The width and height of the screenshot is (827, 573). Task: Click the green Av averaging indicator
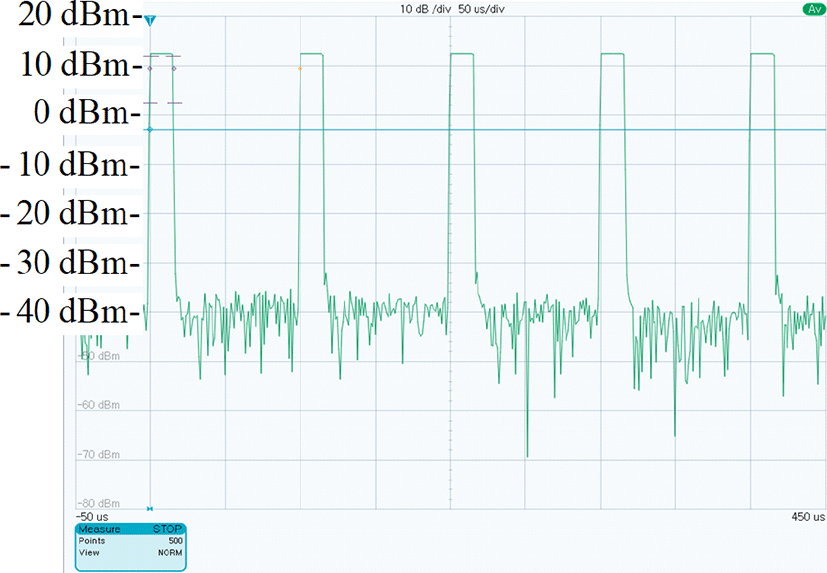[x=813, y=9]
